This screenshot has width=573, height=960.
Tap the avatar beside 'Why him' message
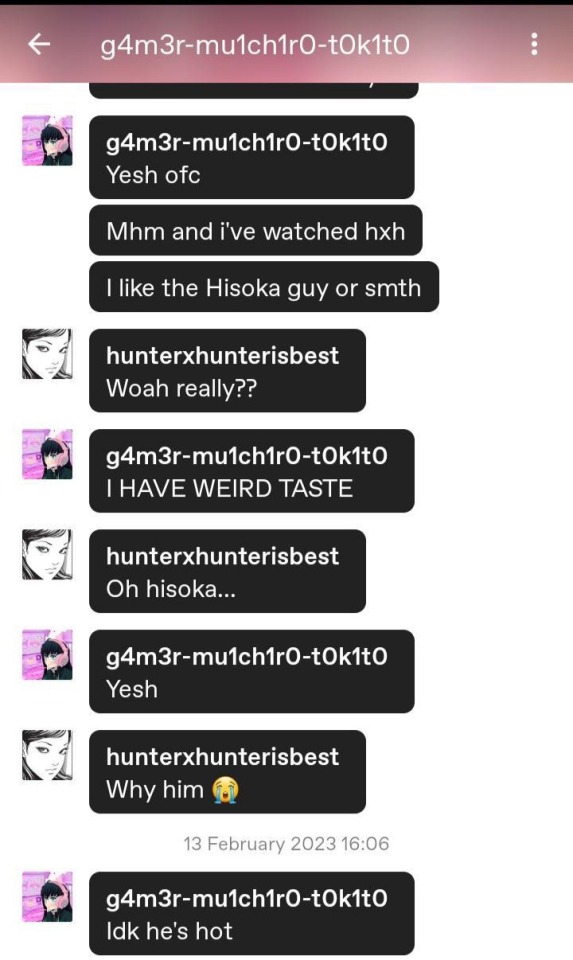47,755
